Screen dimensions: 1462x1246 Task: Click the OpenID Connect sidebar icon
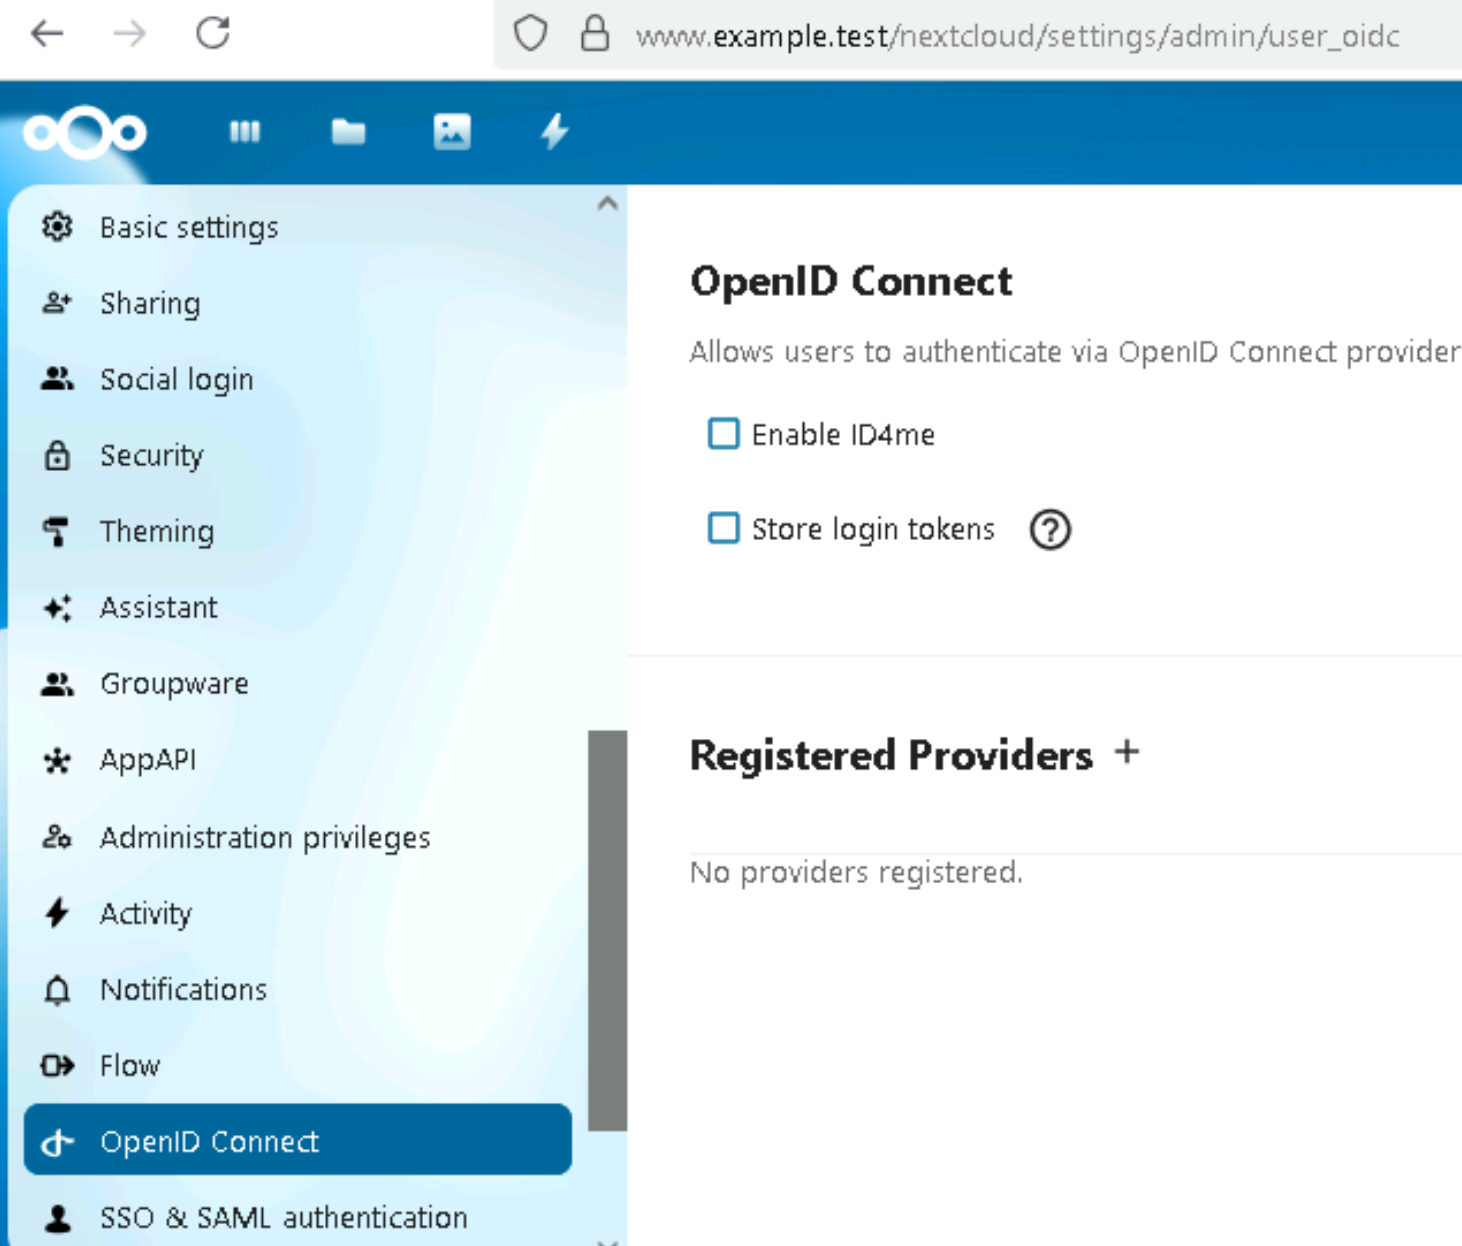point(57,1141)
